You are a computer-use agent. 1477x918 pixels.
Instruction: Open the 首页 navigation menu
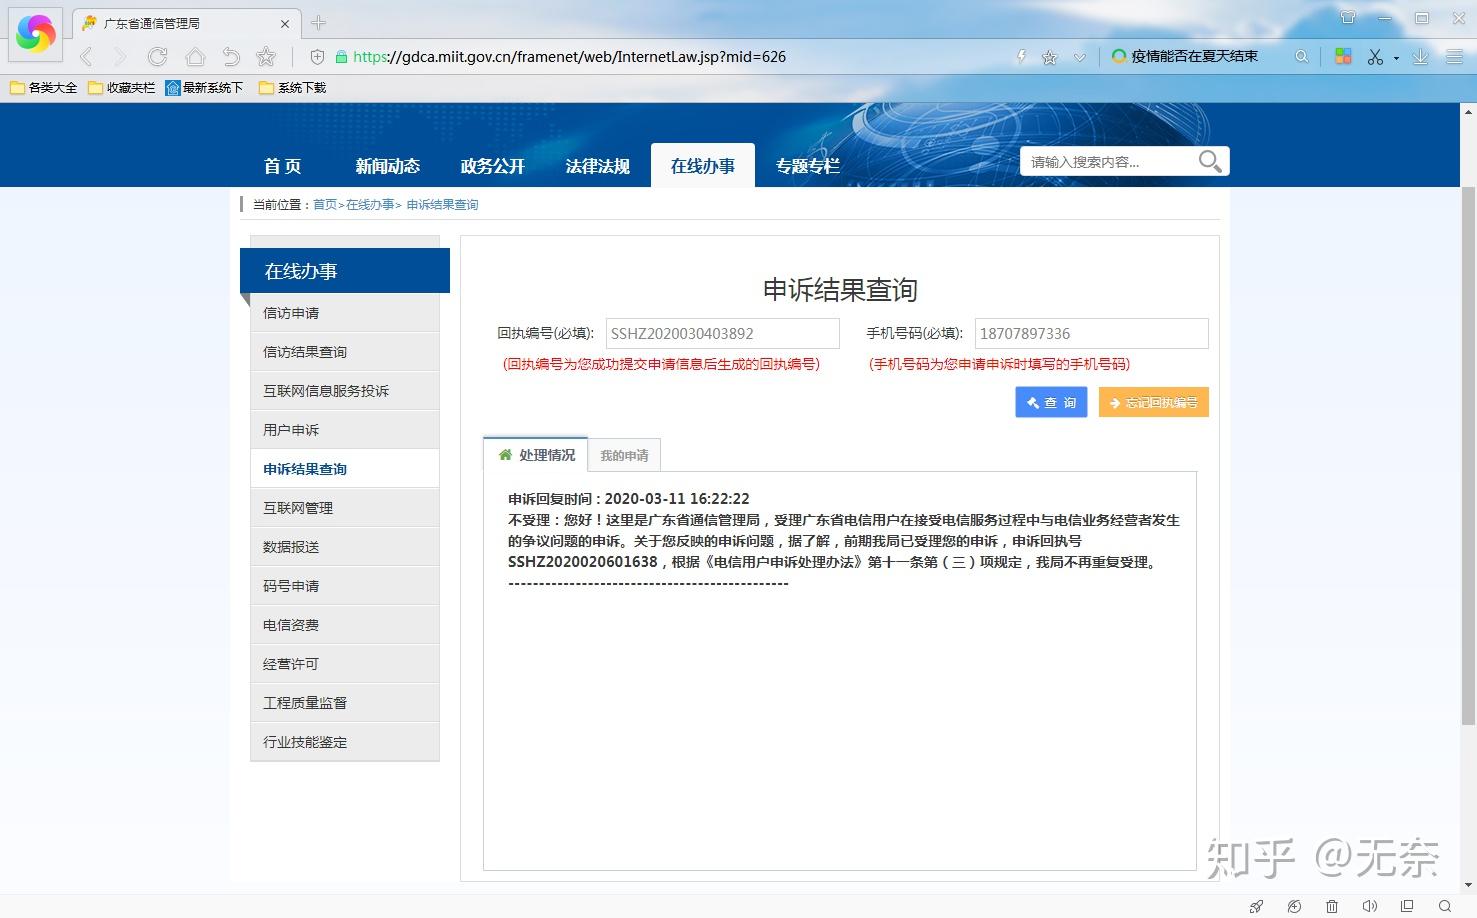click(283, 166)
